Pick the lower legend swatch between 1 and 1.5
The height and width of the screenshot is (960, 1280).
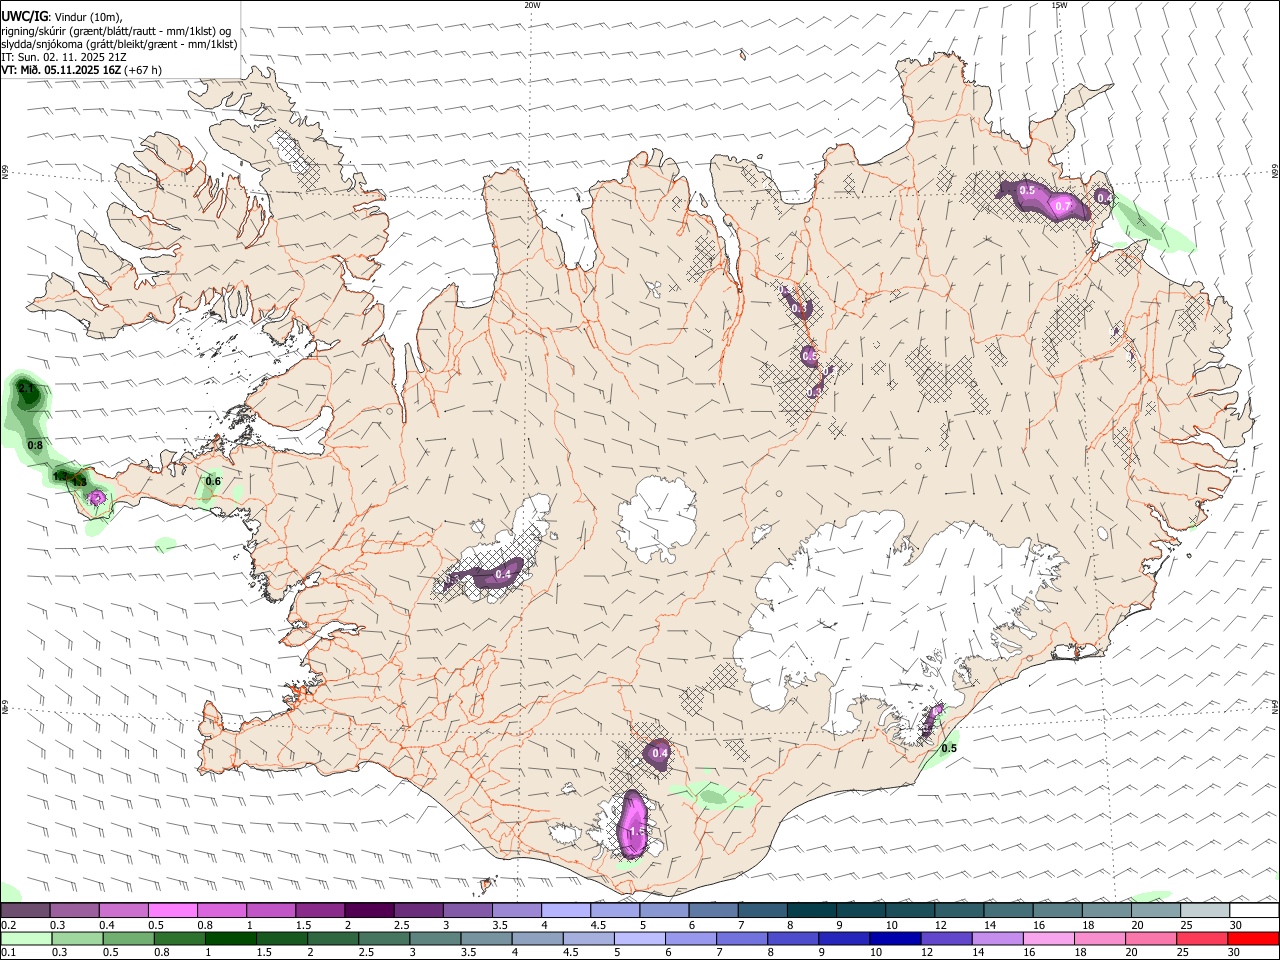[x=230, y=938]
